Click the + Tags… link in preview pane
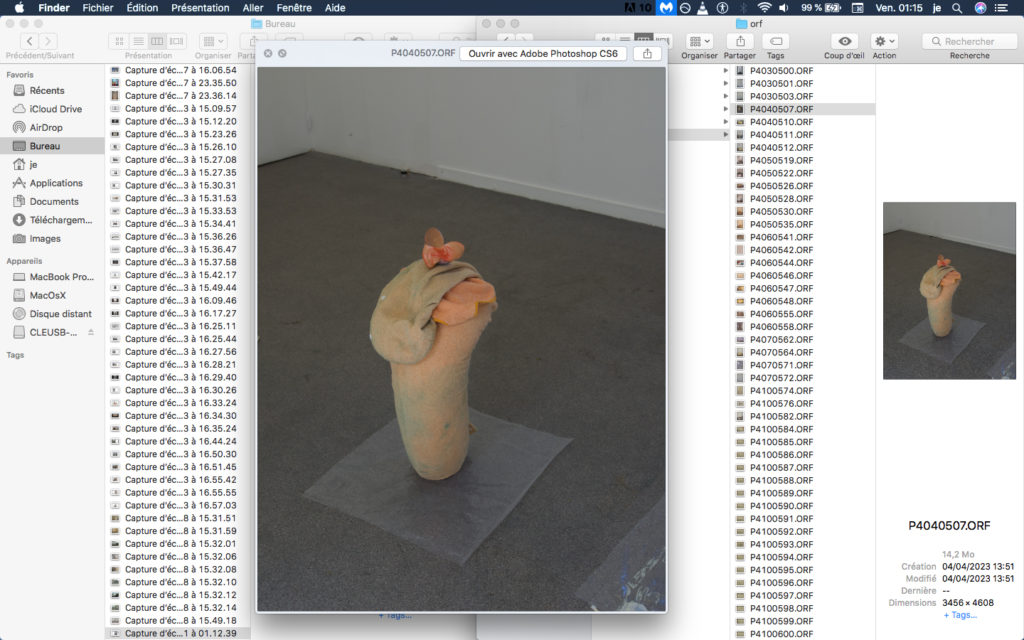The height and width of the screenshot is (640, 1024). 960,615
